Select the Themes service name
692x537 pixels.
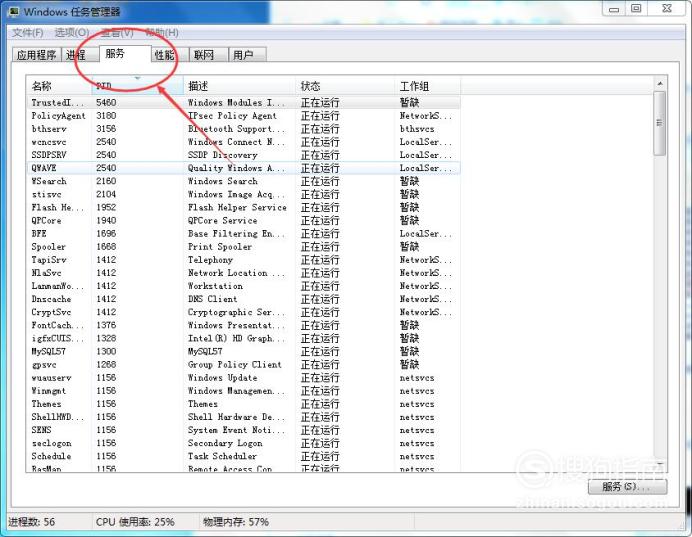click(46, 404)
